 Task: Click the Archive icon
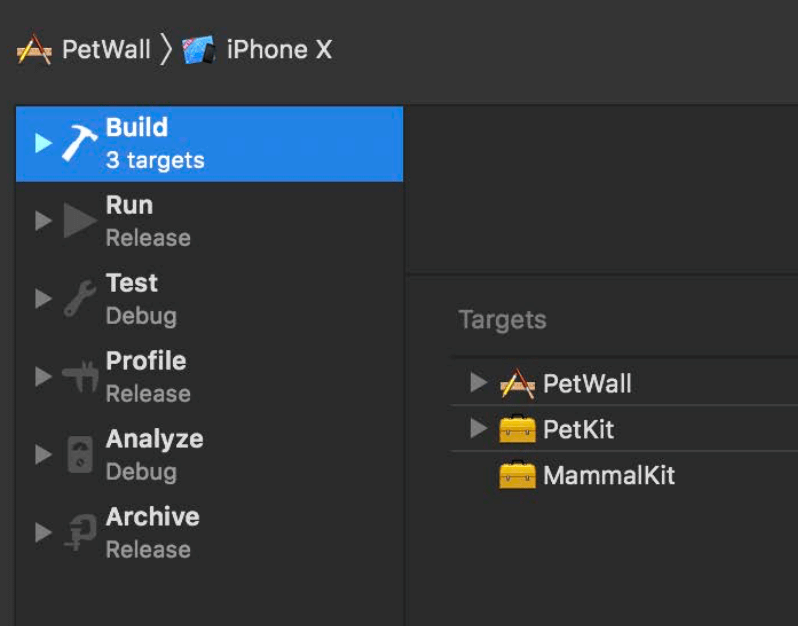pyautogui.click(x=80, y=533)
